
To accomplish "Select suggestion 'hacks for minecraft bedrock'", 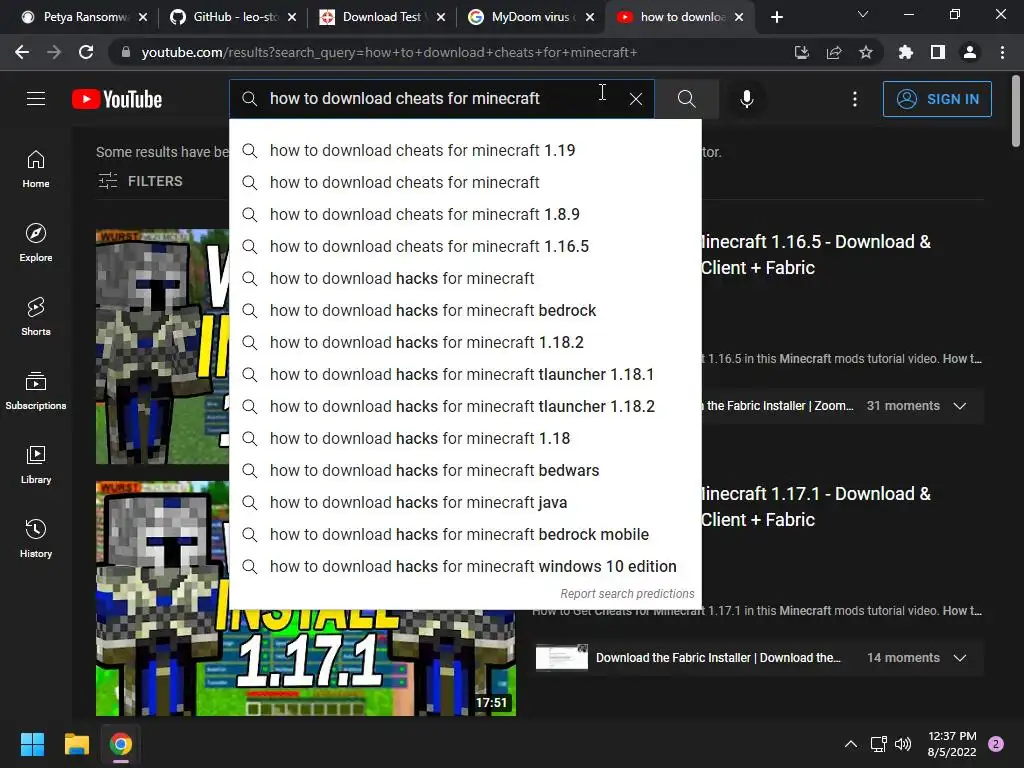I will (466, 310).
